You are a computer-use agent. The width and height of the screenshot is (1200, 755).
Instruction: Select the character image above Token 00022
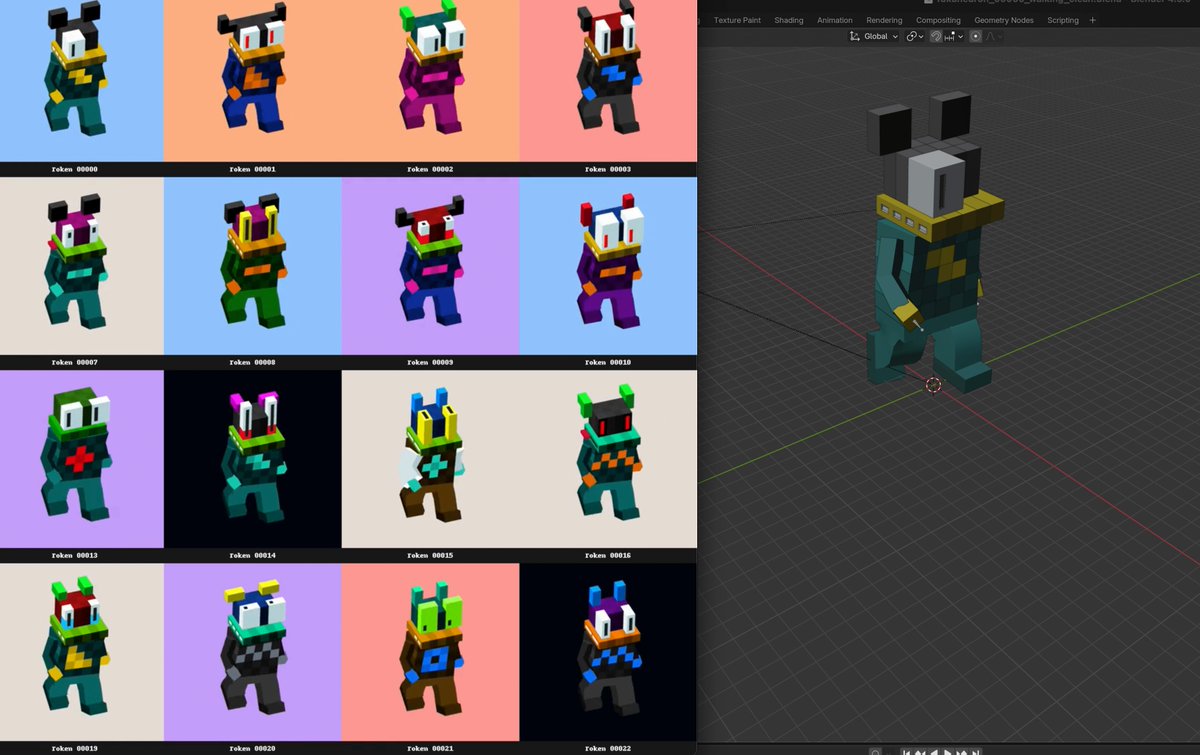click(608, 652)
